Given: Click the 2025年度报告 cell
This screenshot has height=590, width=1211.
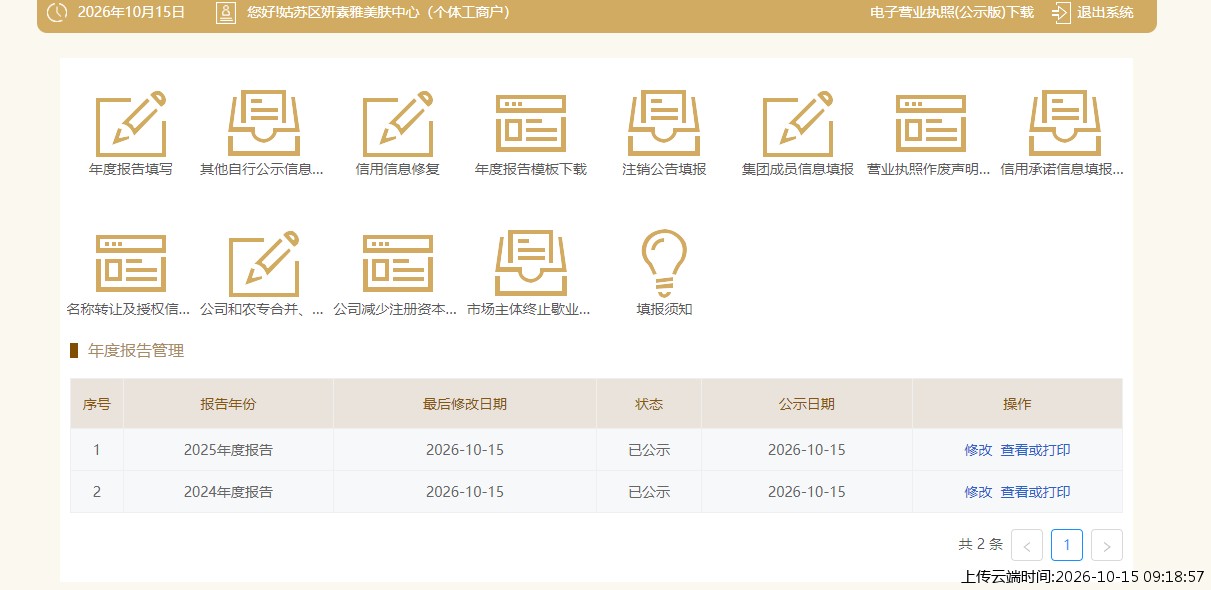Looking at the screenshot, I should tap(228, 450).
